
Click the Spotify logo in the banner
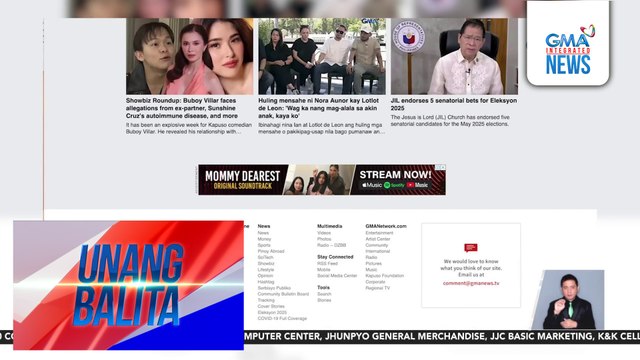(x=394, y=185)
